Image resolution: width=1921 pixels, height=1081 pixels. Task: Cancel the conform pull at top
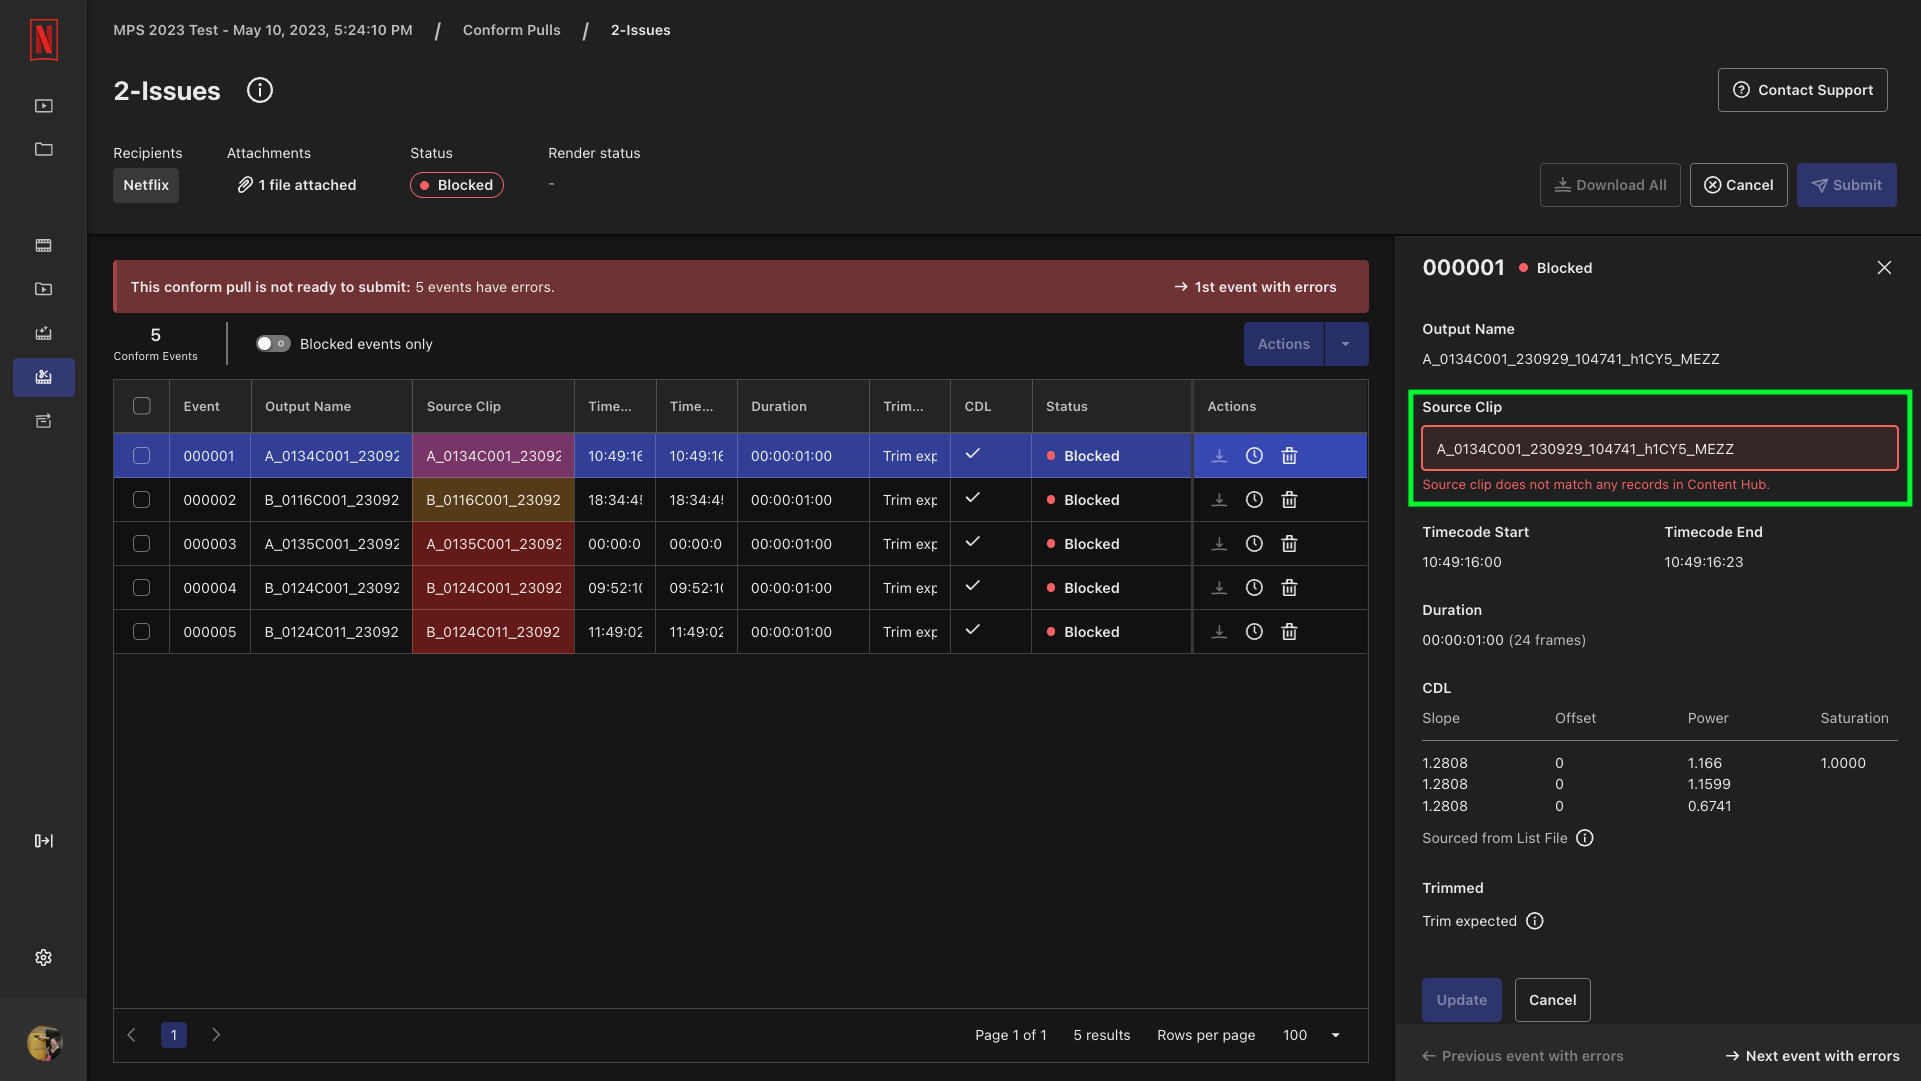[1739, 185]
